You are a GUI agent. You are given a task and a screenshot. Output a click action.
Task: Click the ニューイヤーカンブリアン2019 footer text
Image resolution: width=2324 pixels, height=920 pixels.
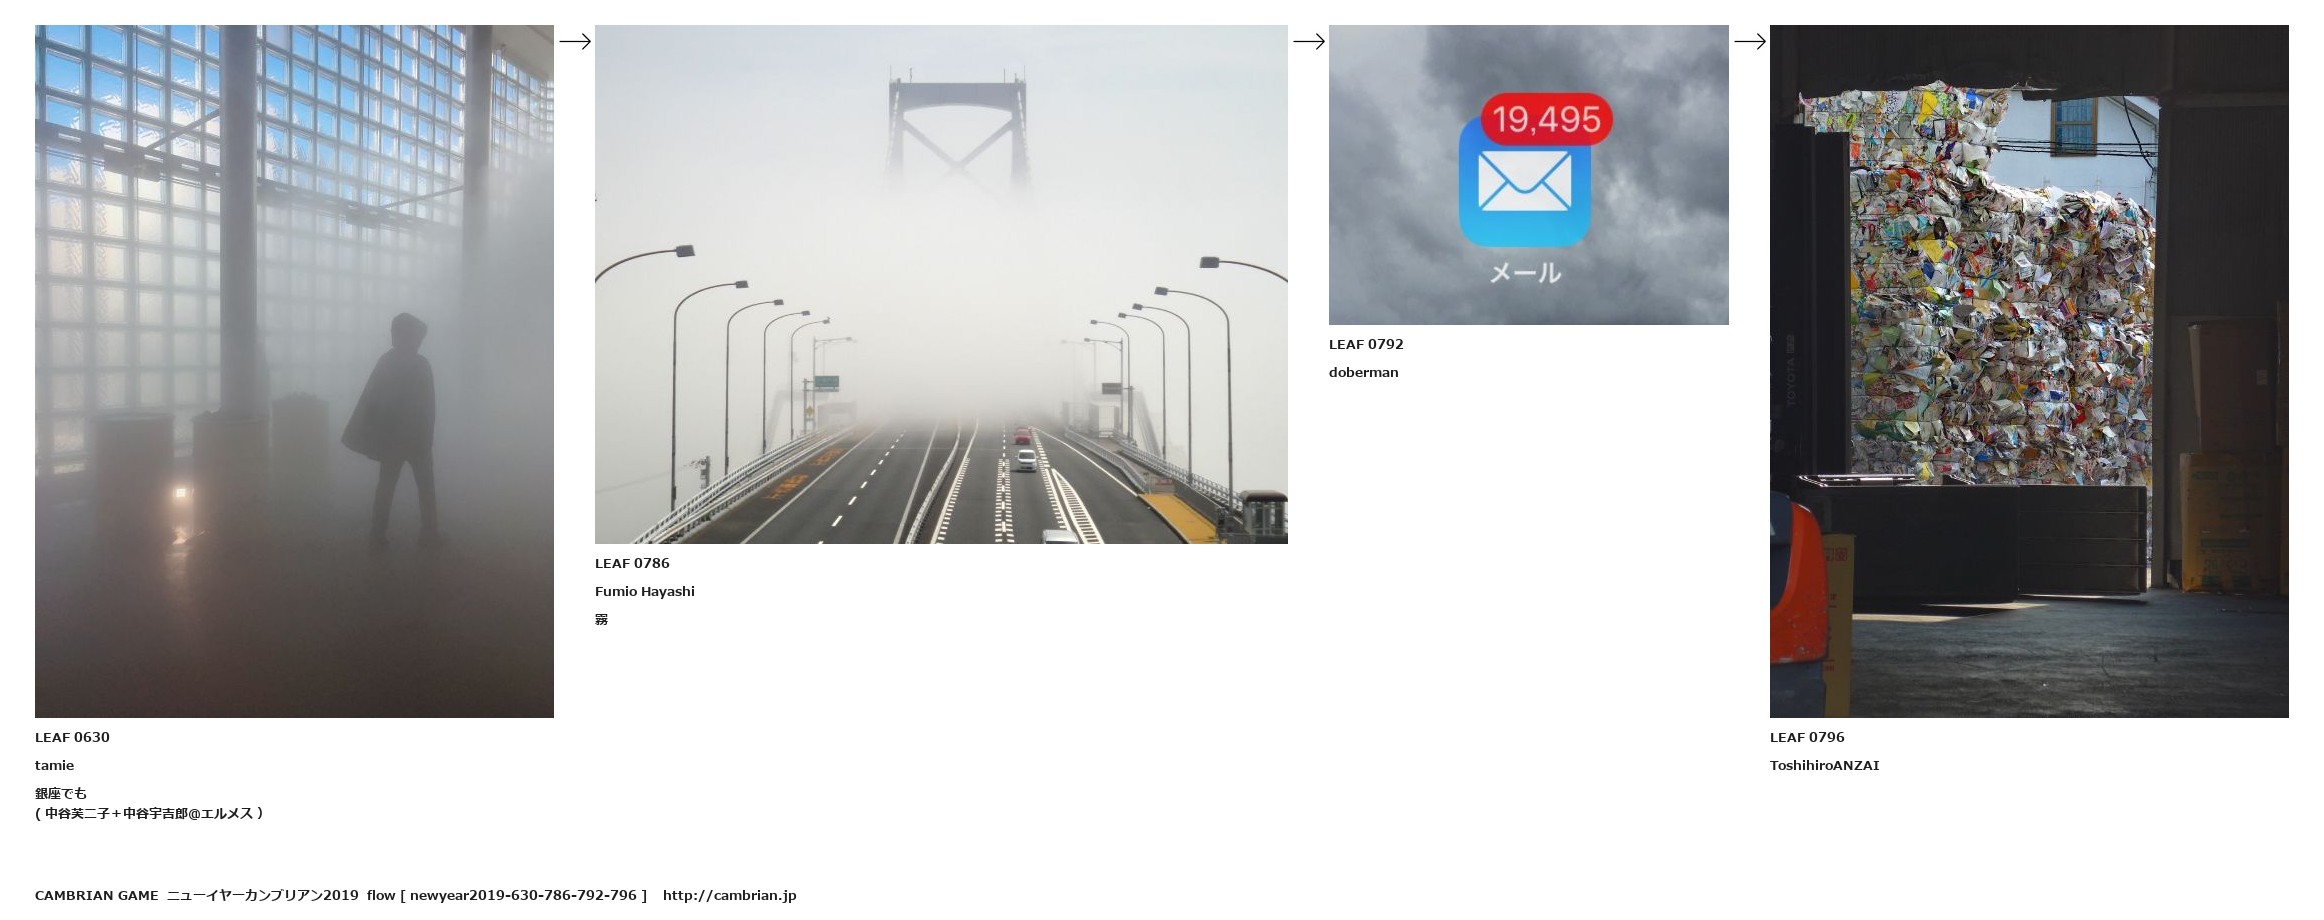coord(262,895)
